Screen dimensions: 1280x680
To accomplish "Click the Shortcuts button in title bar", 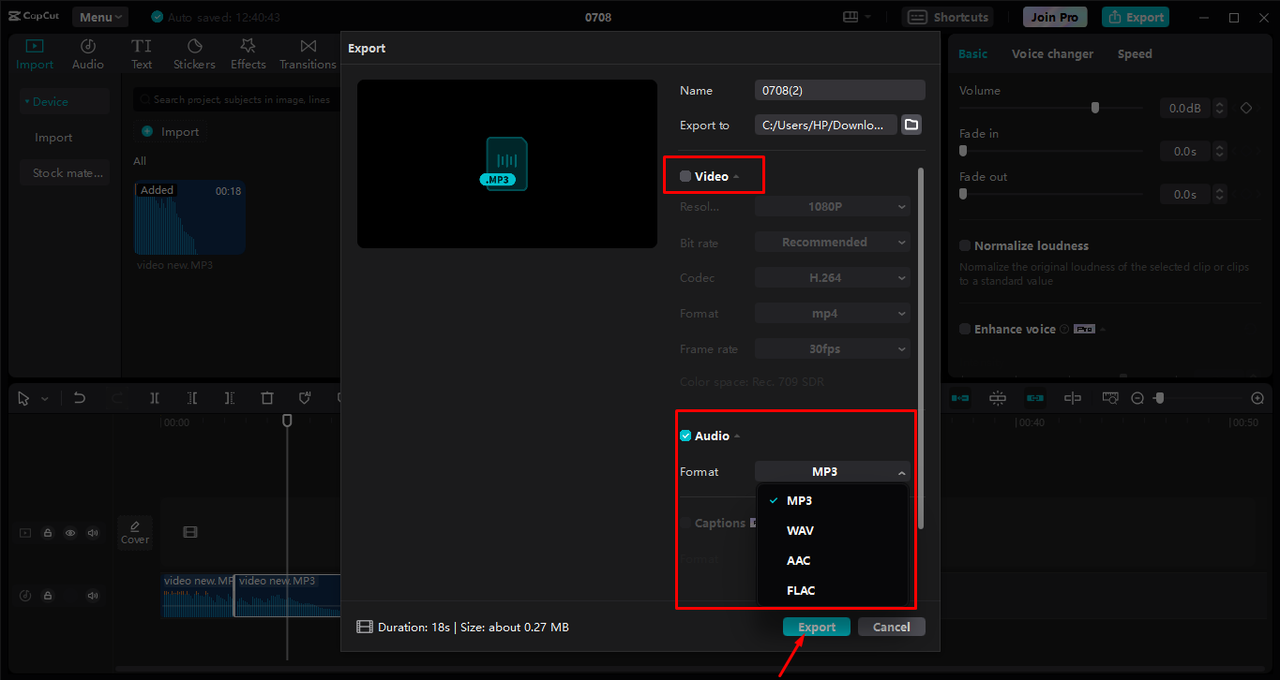I will (947, 17).
